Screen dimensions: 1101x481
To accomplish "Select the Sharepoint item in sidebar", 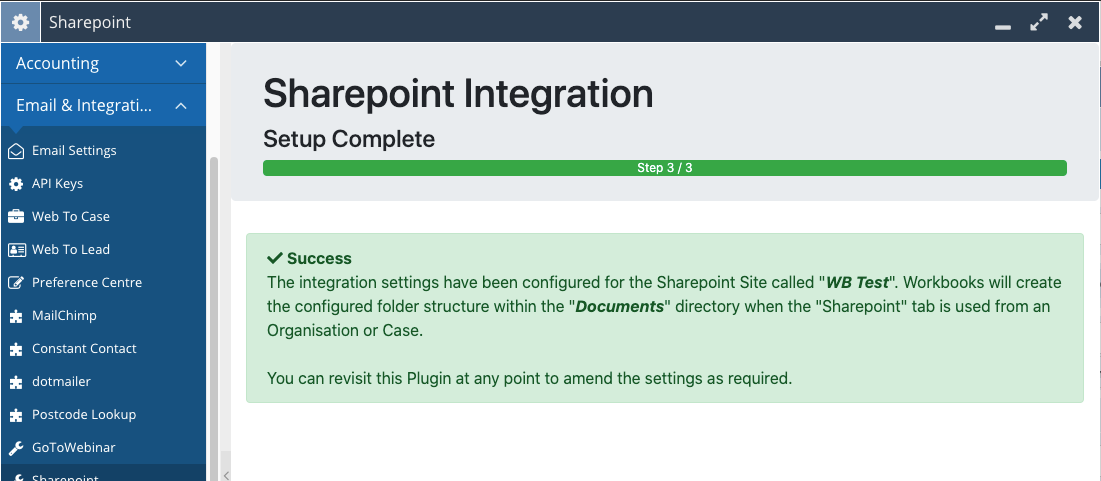I will (x=103, y=475).
